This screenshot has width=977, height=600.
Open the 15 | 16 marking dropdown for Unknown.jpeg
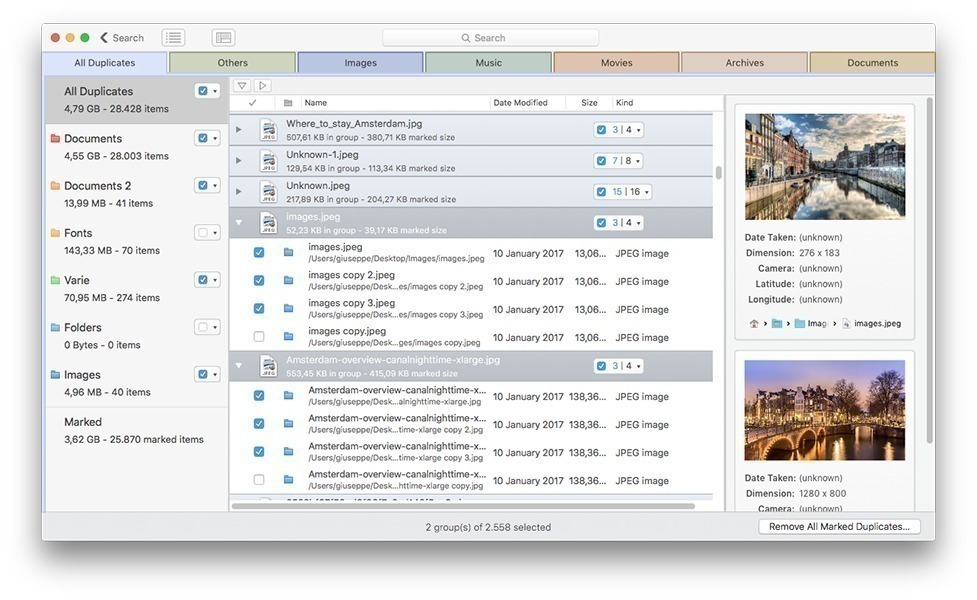(x=647, y=192)
